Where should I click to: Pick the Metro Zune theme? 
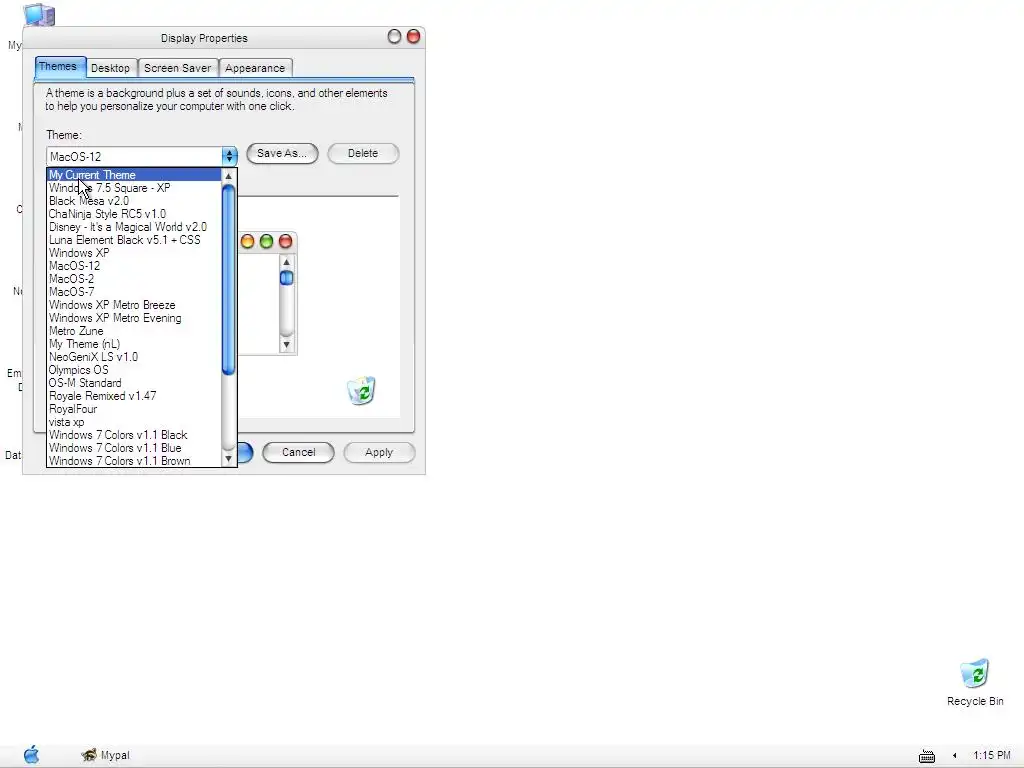[x=135, y=331]
